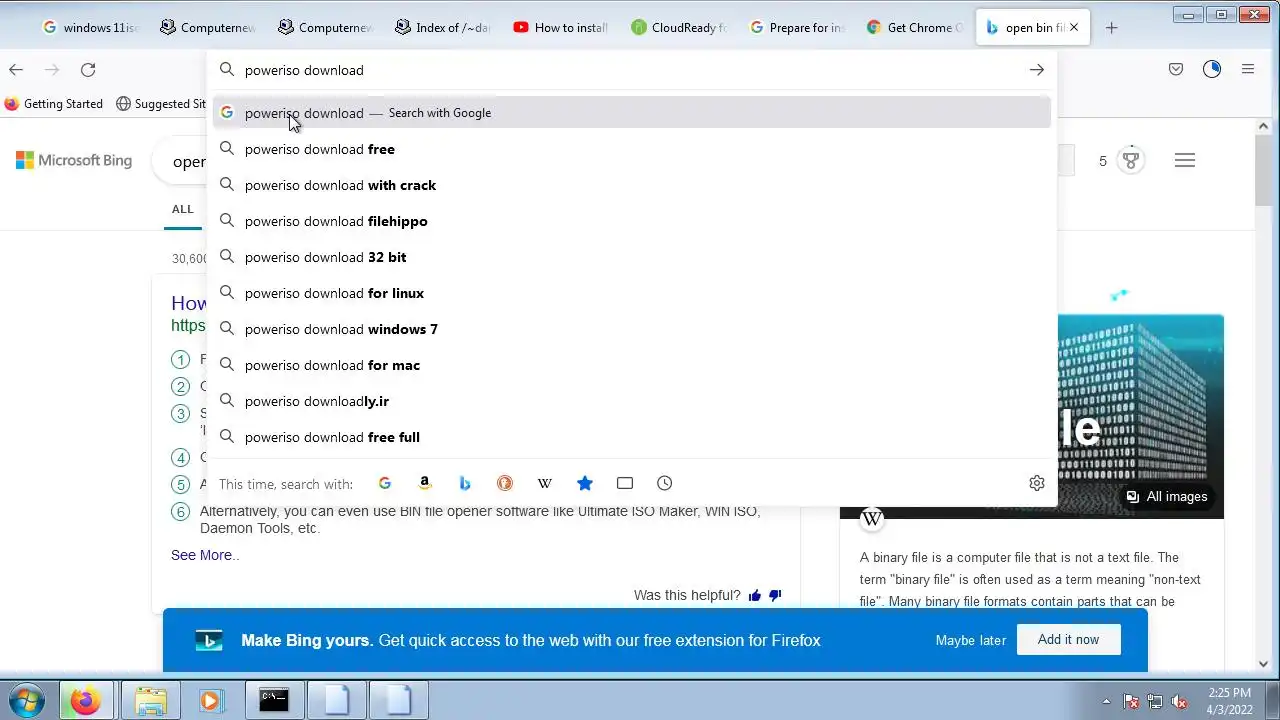The width and height of the screenshot is (1280, 720).
Task: Search with DuckDuckGo one-off icon
Action: (505, 483)
